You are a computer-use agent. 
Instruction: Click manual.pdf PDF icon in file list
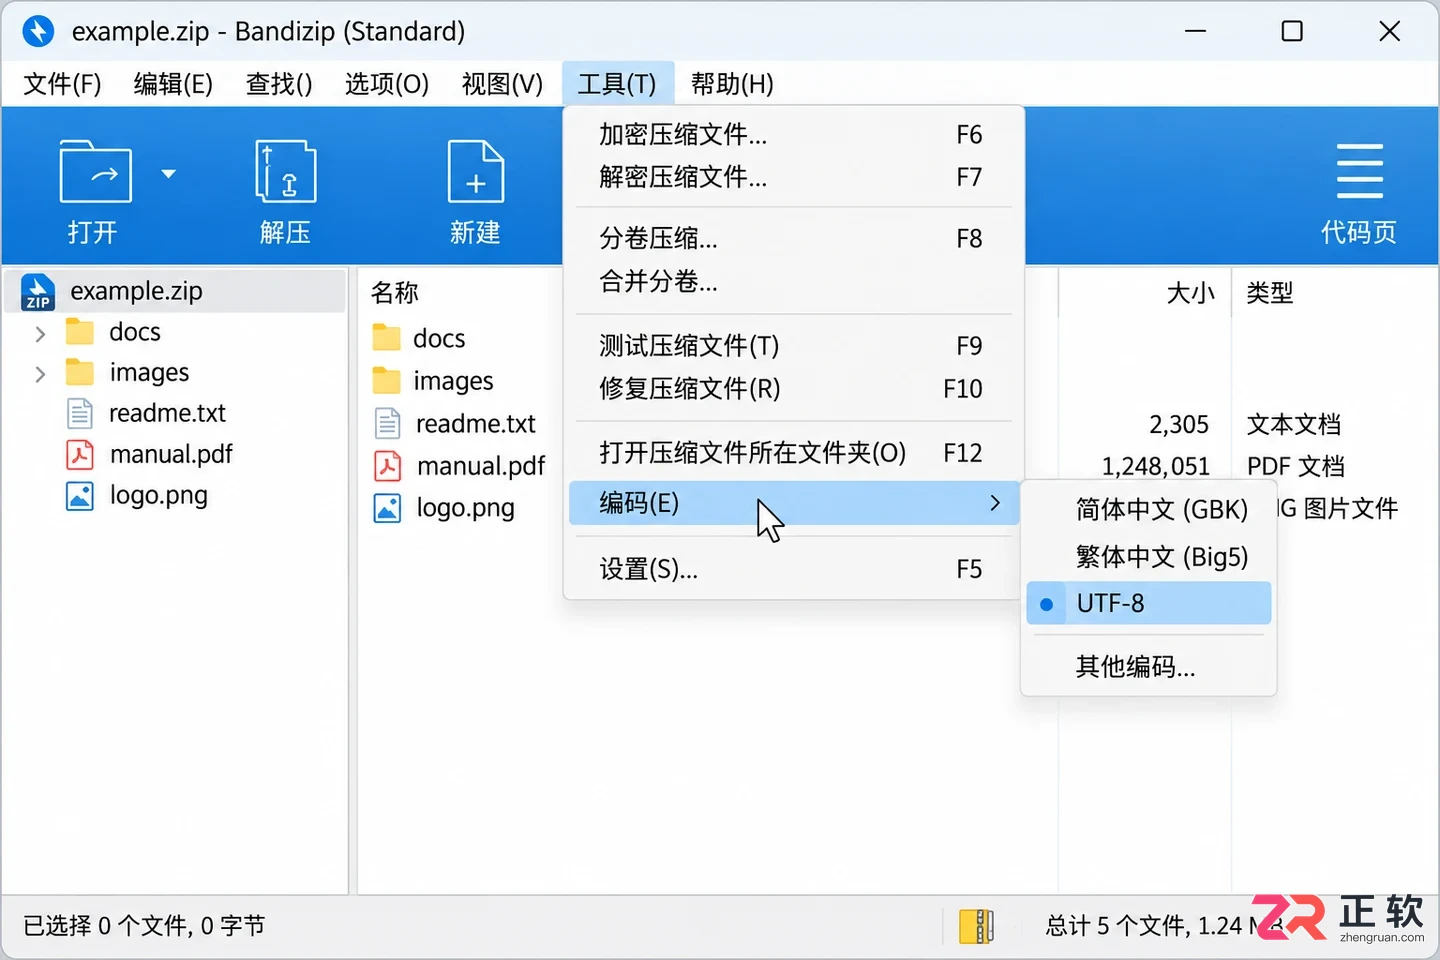tap(387, 466)
